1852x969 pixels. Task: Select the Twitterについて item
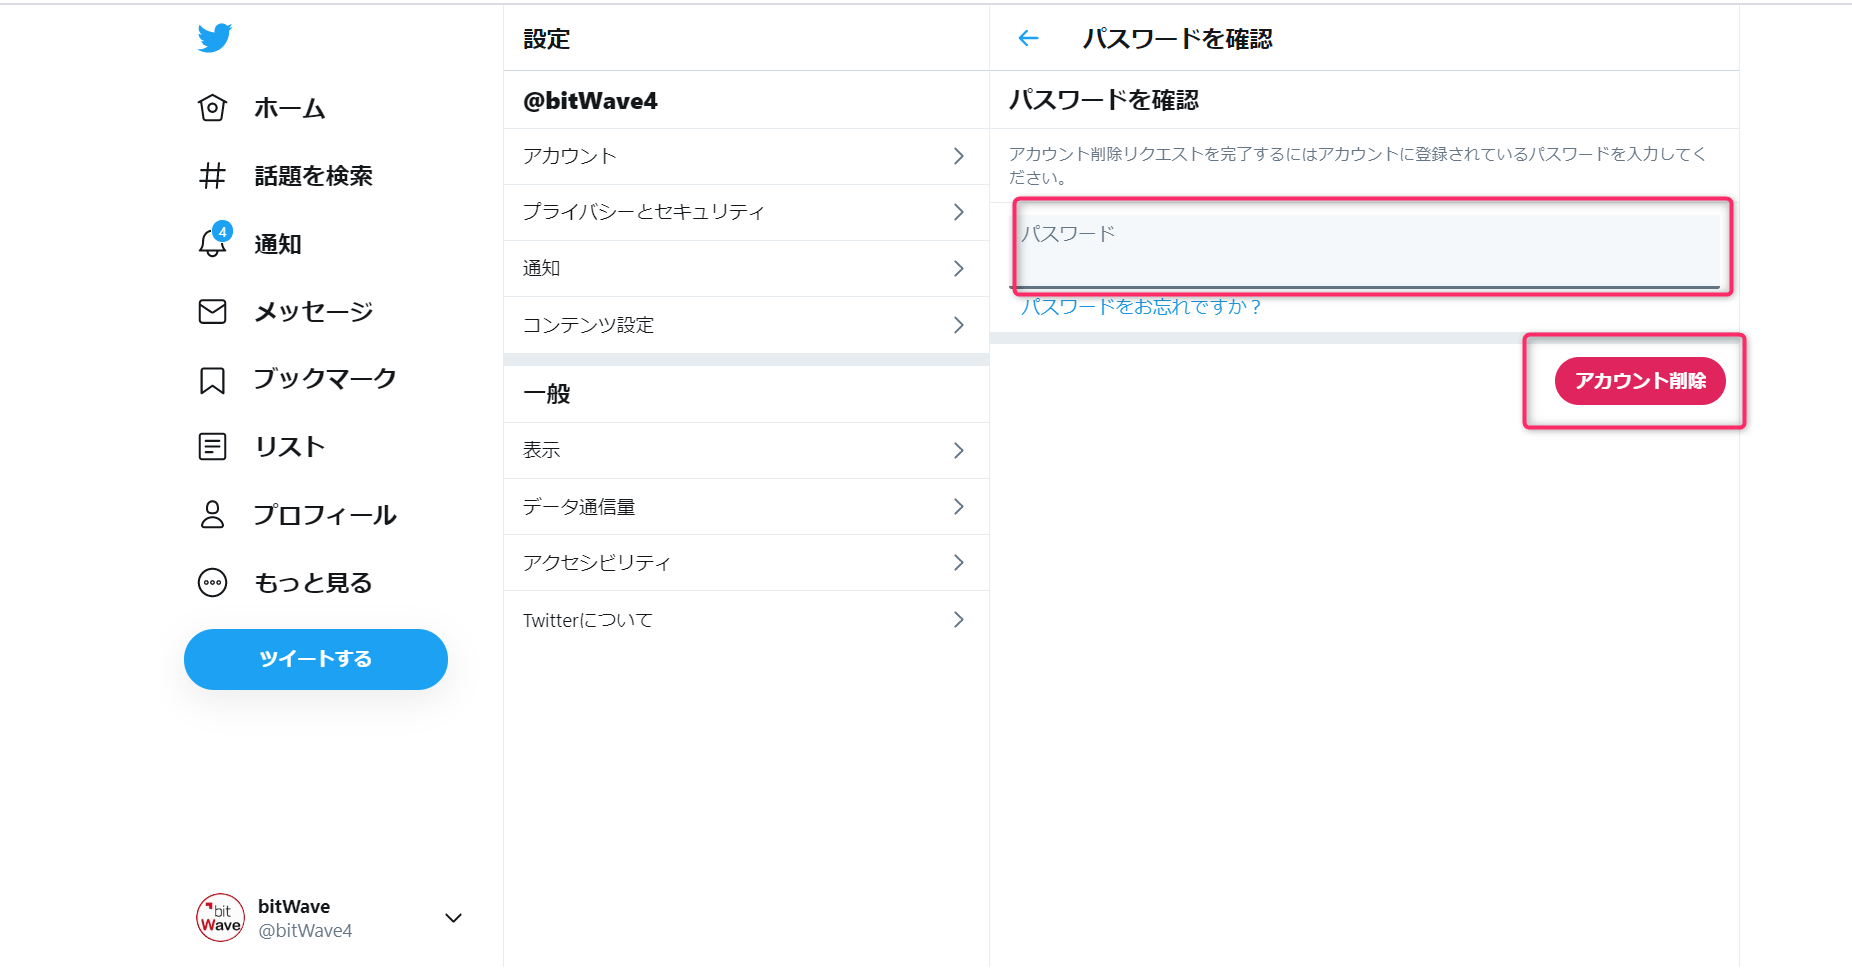[746, 620]
